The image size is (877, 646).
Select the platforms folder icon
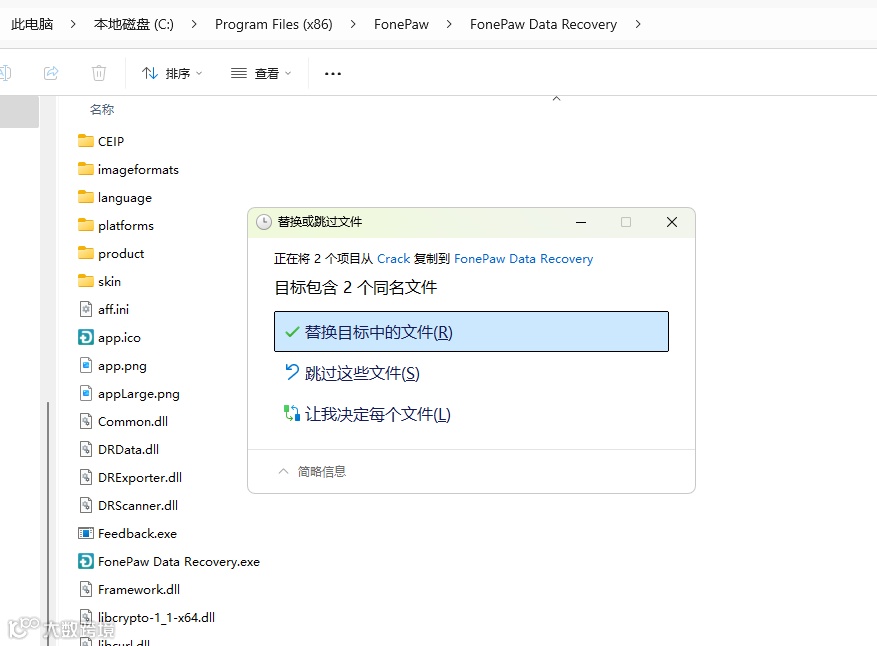86,225
